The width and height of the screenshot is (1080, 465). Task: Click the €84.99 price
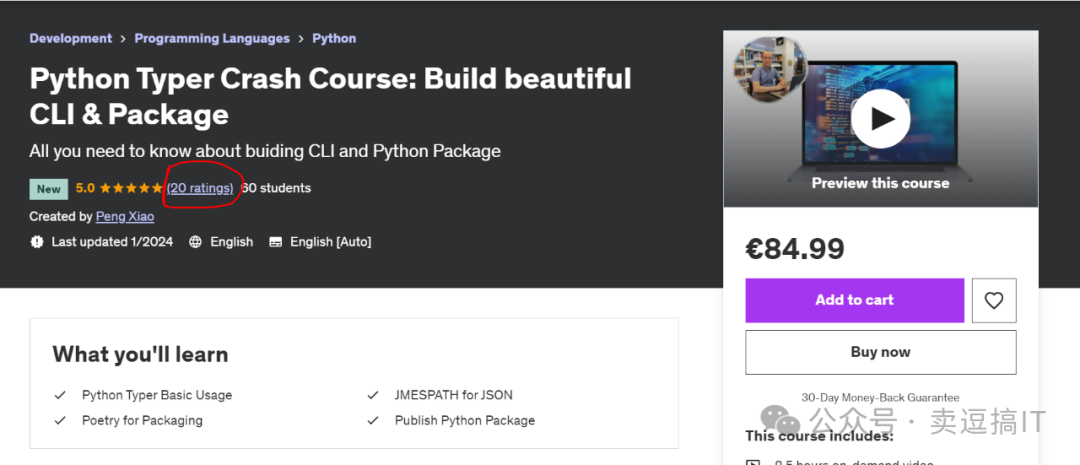(x=795, y=249)
